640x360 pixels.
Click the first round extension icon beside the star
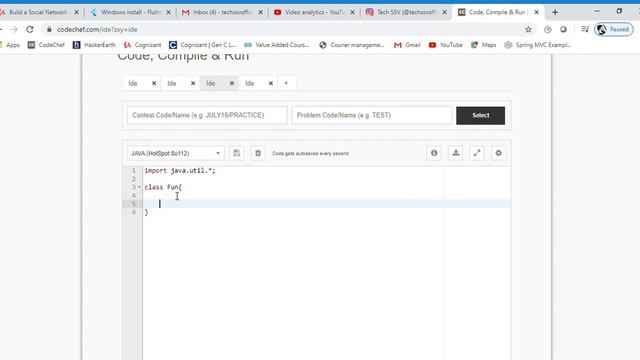(548, 29)
